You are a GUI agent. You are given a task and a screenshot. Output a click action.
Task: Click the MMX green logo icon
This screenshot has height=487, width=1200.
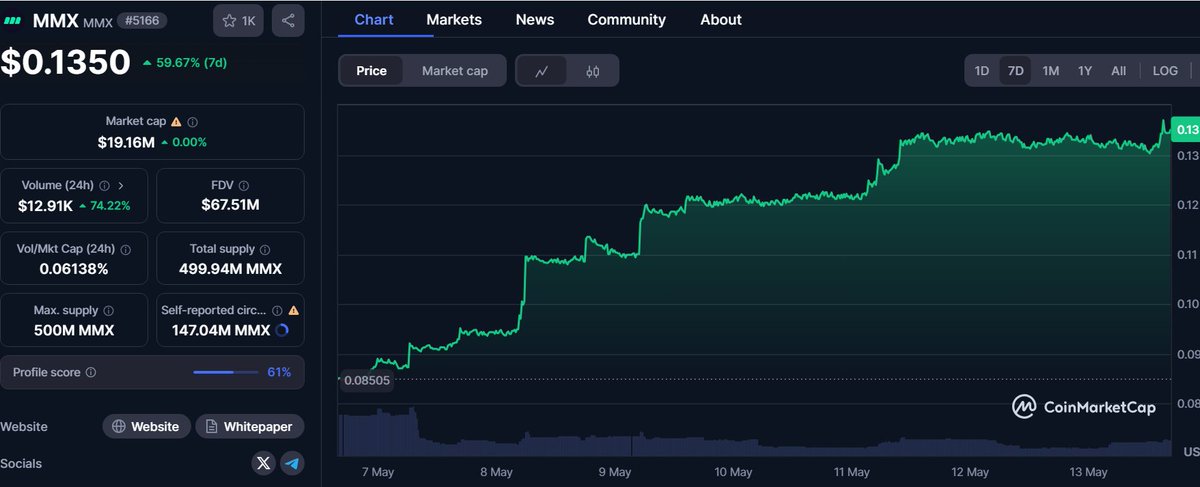click(13, 20)
